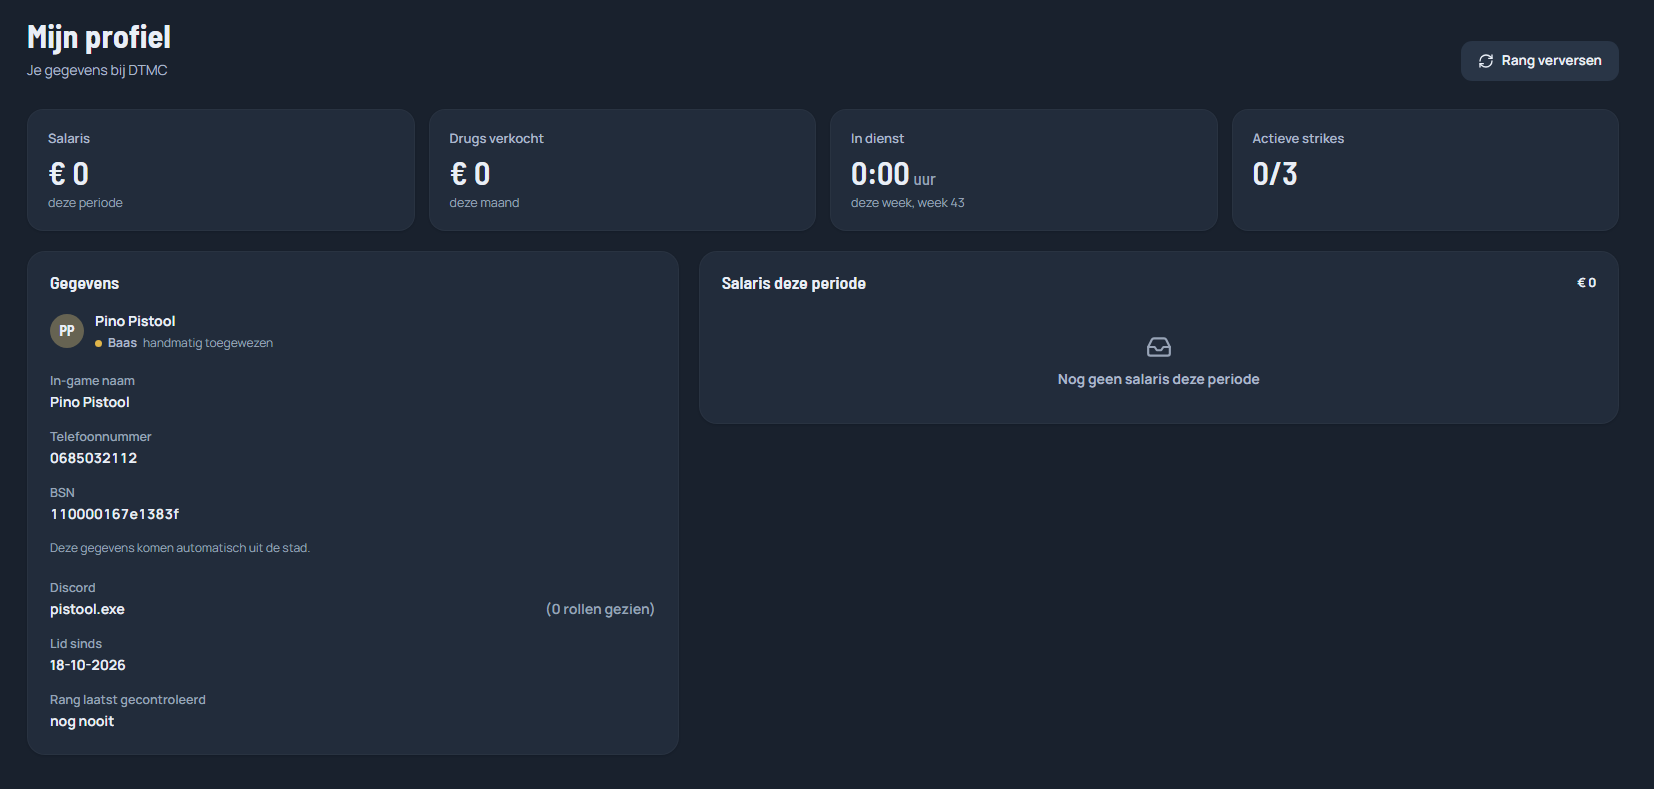Image resolution: width=1654 pixels, height=789 pixels.
Task: Click the '(0 rollen gezien)' text
Action: pyautogui.click(x=600, y=609)
